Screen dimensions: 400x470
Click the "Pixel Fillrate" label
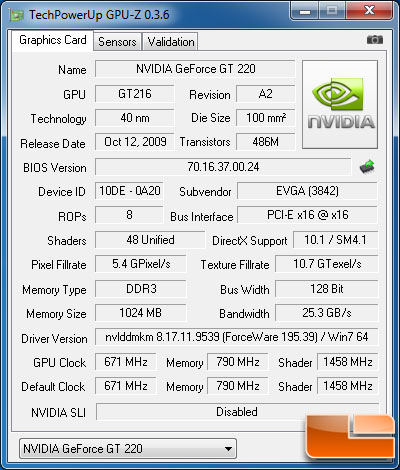point(59,265)
